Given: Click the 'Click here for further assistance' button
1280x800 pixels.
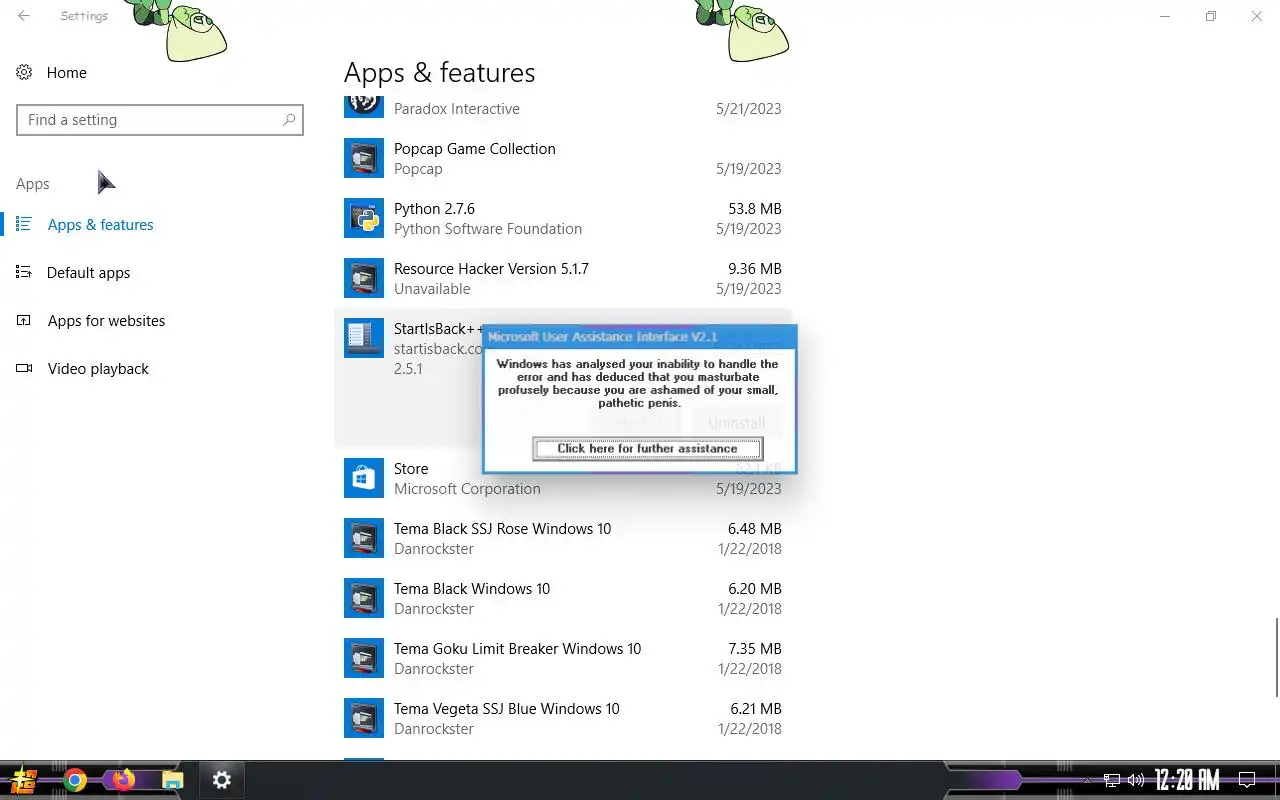Looking at the screenshot, I should coord(647,449).
